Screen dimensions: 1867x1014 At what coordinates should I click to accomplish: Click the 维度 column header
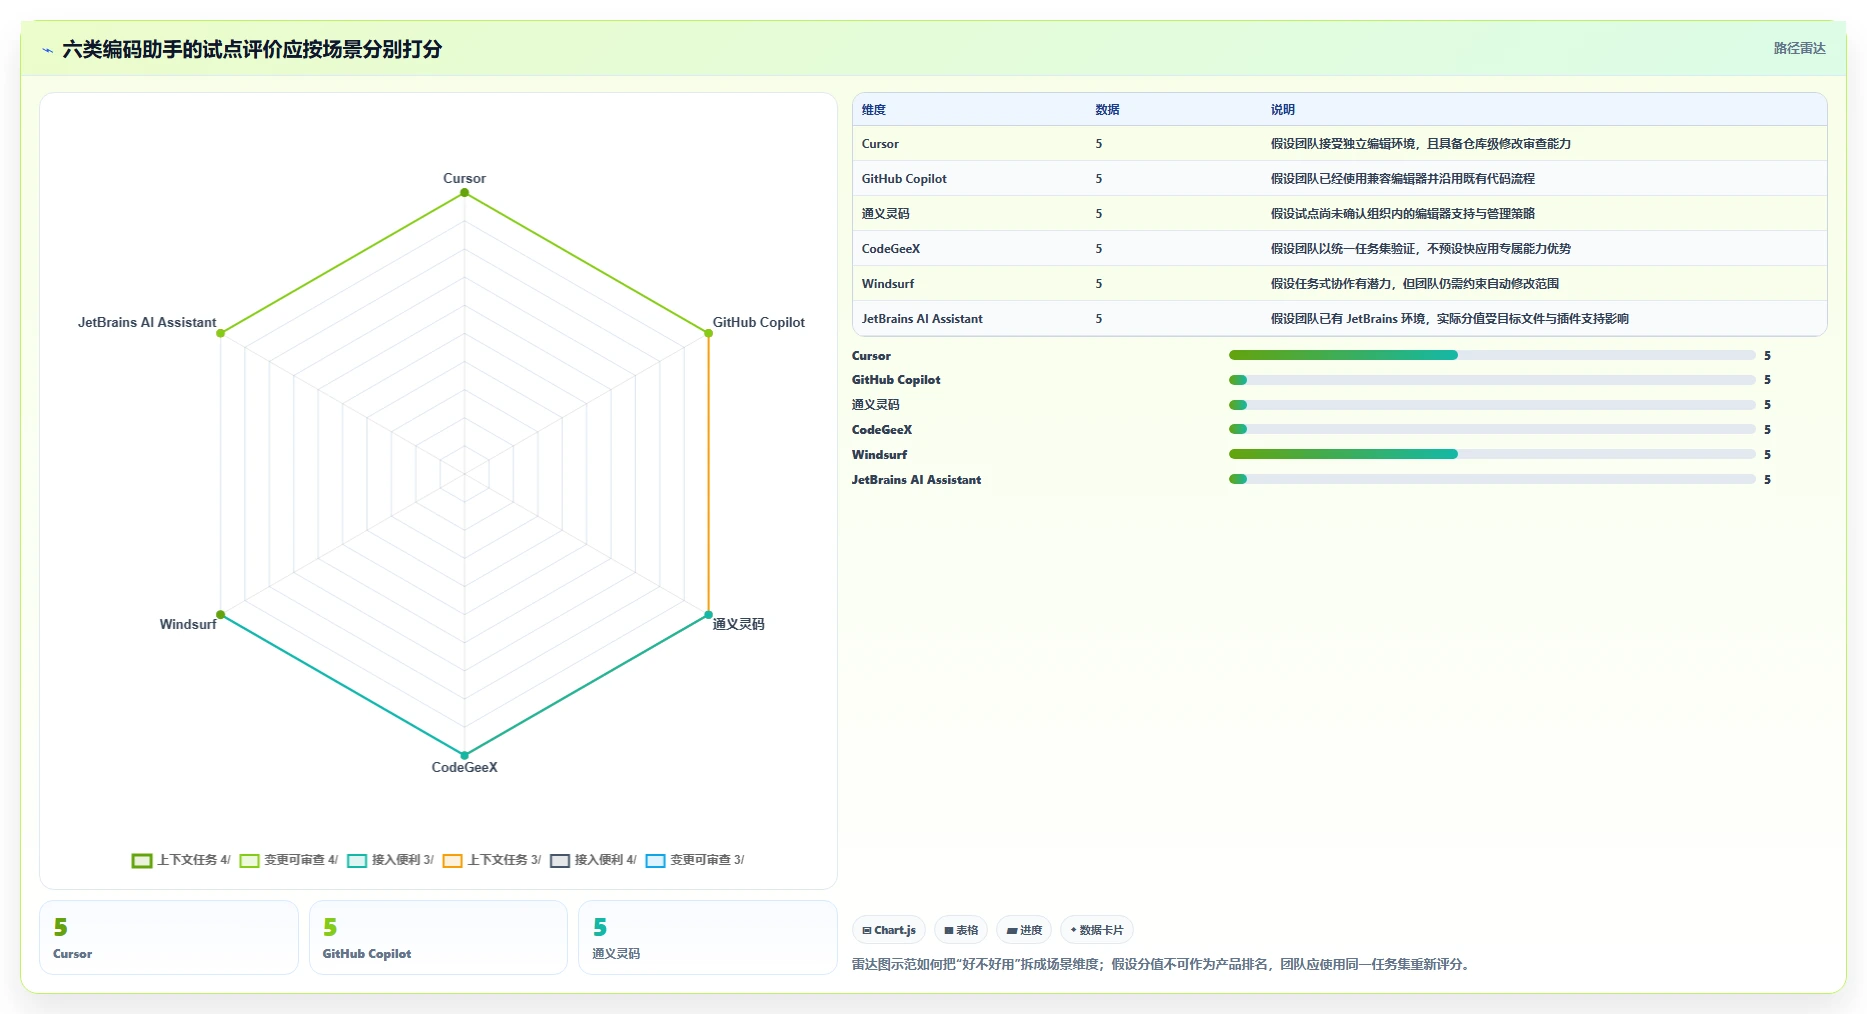(x=874, y=110)
